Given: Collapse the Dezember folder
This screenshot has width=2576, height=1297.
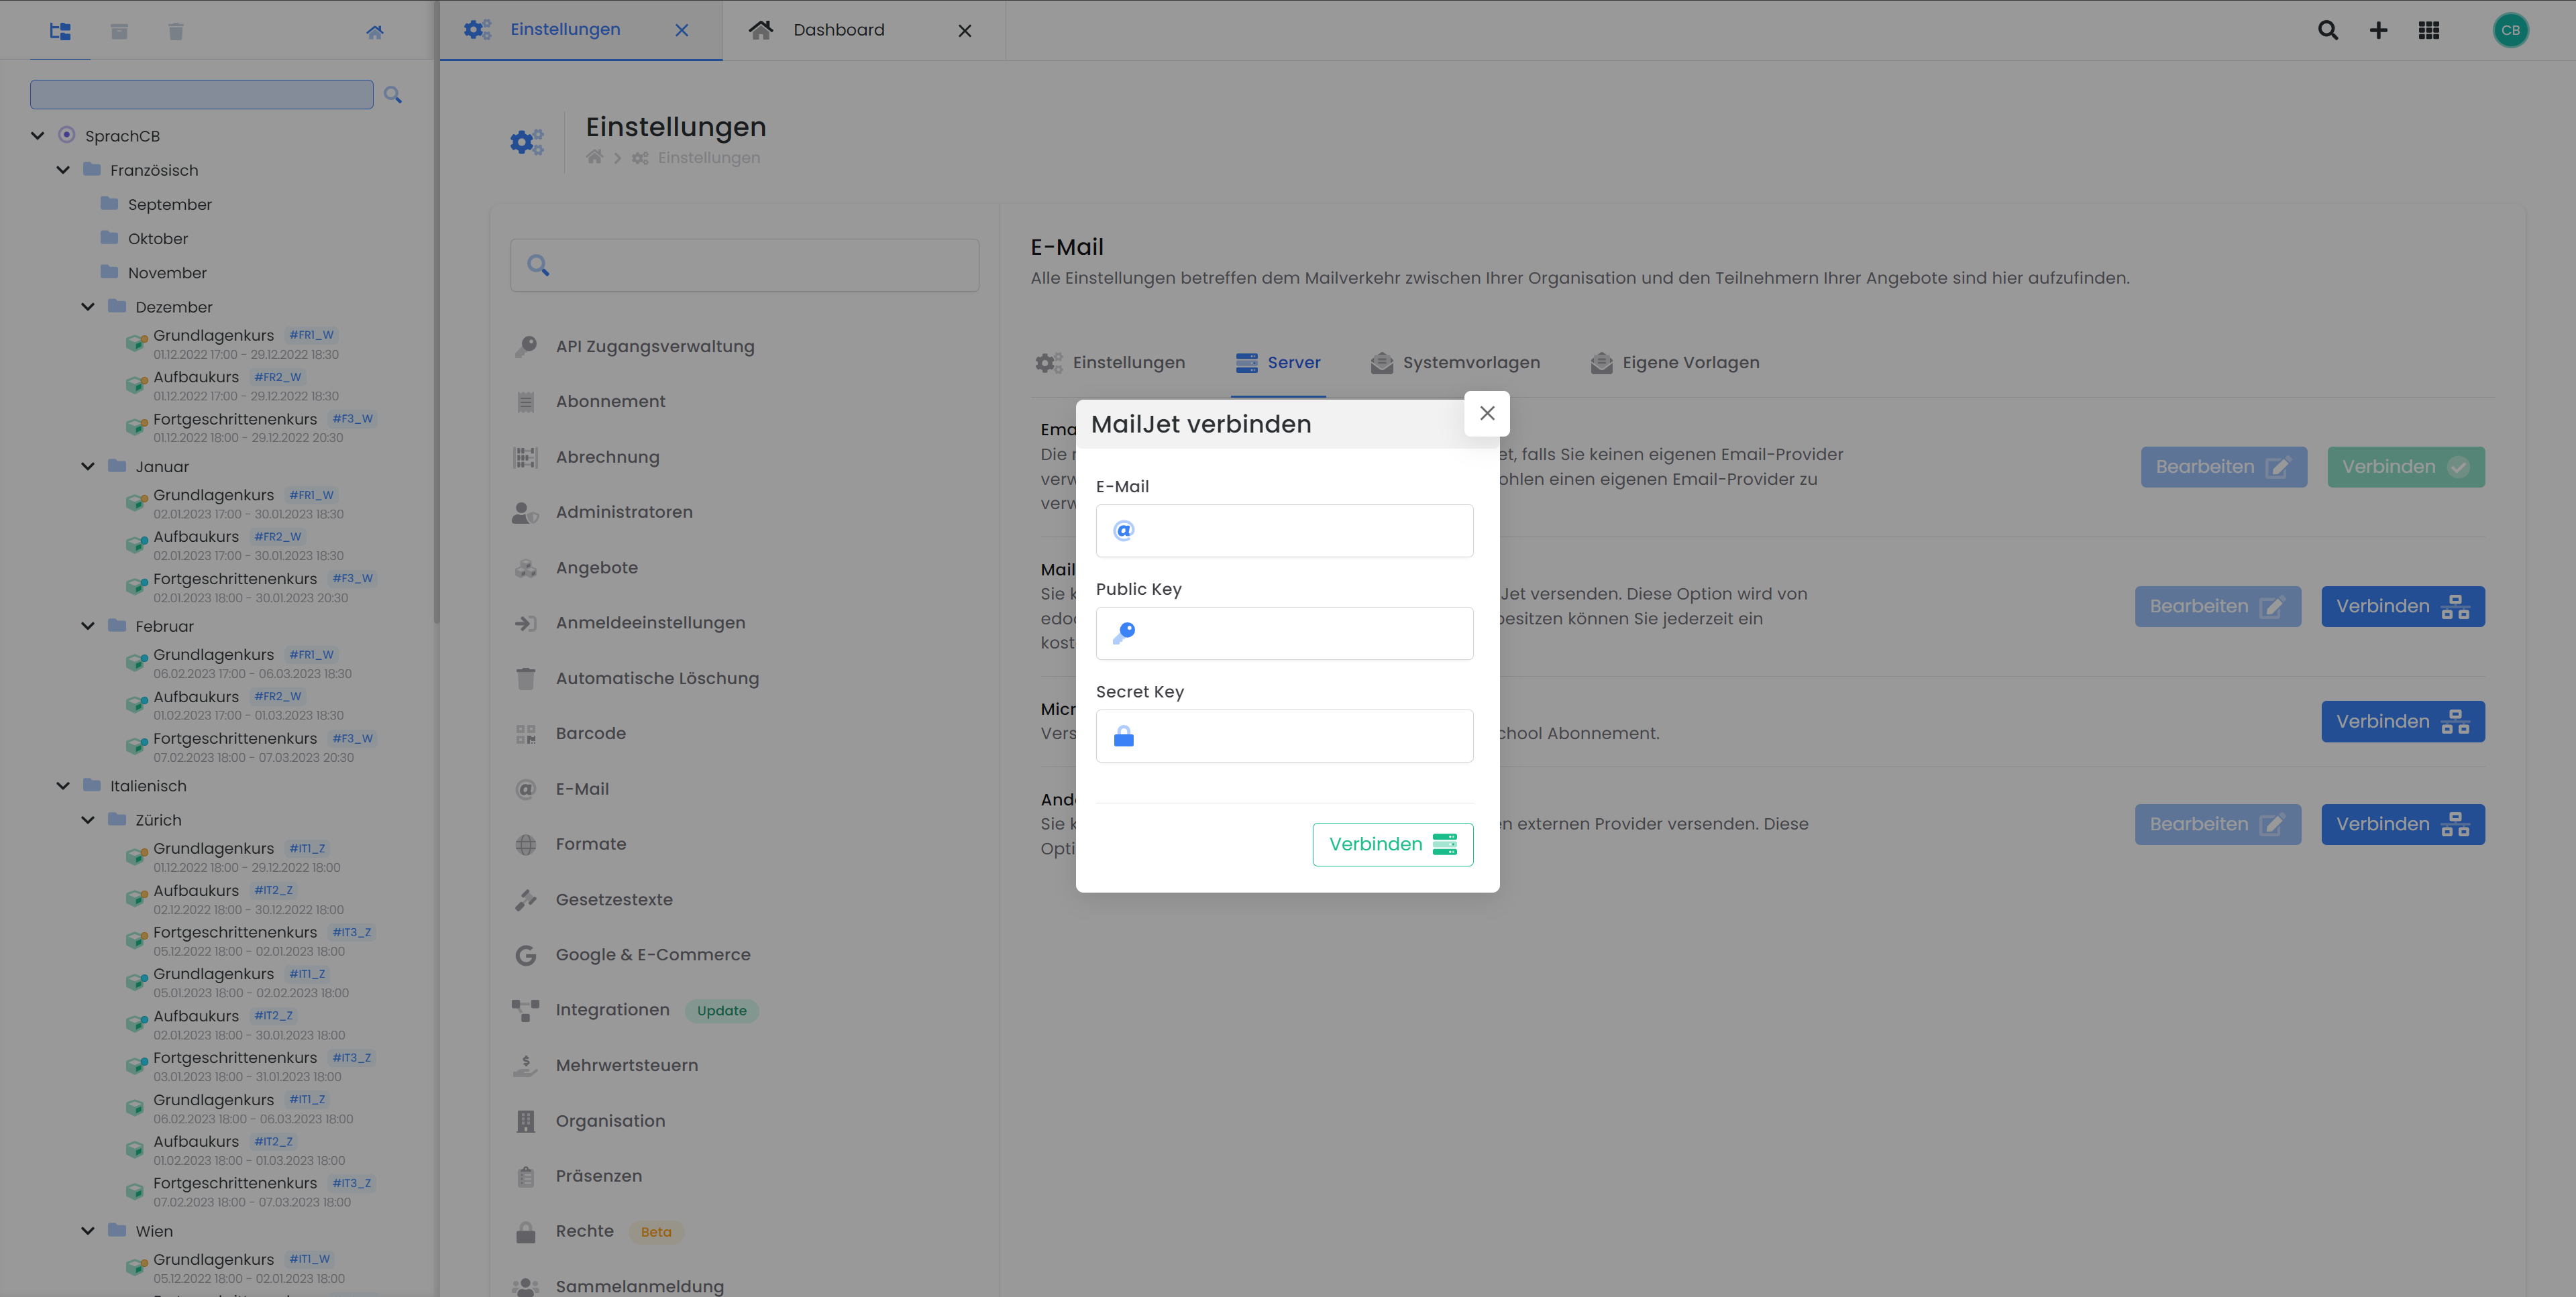Looking at the screenshot, I should 88,307.
